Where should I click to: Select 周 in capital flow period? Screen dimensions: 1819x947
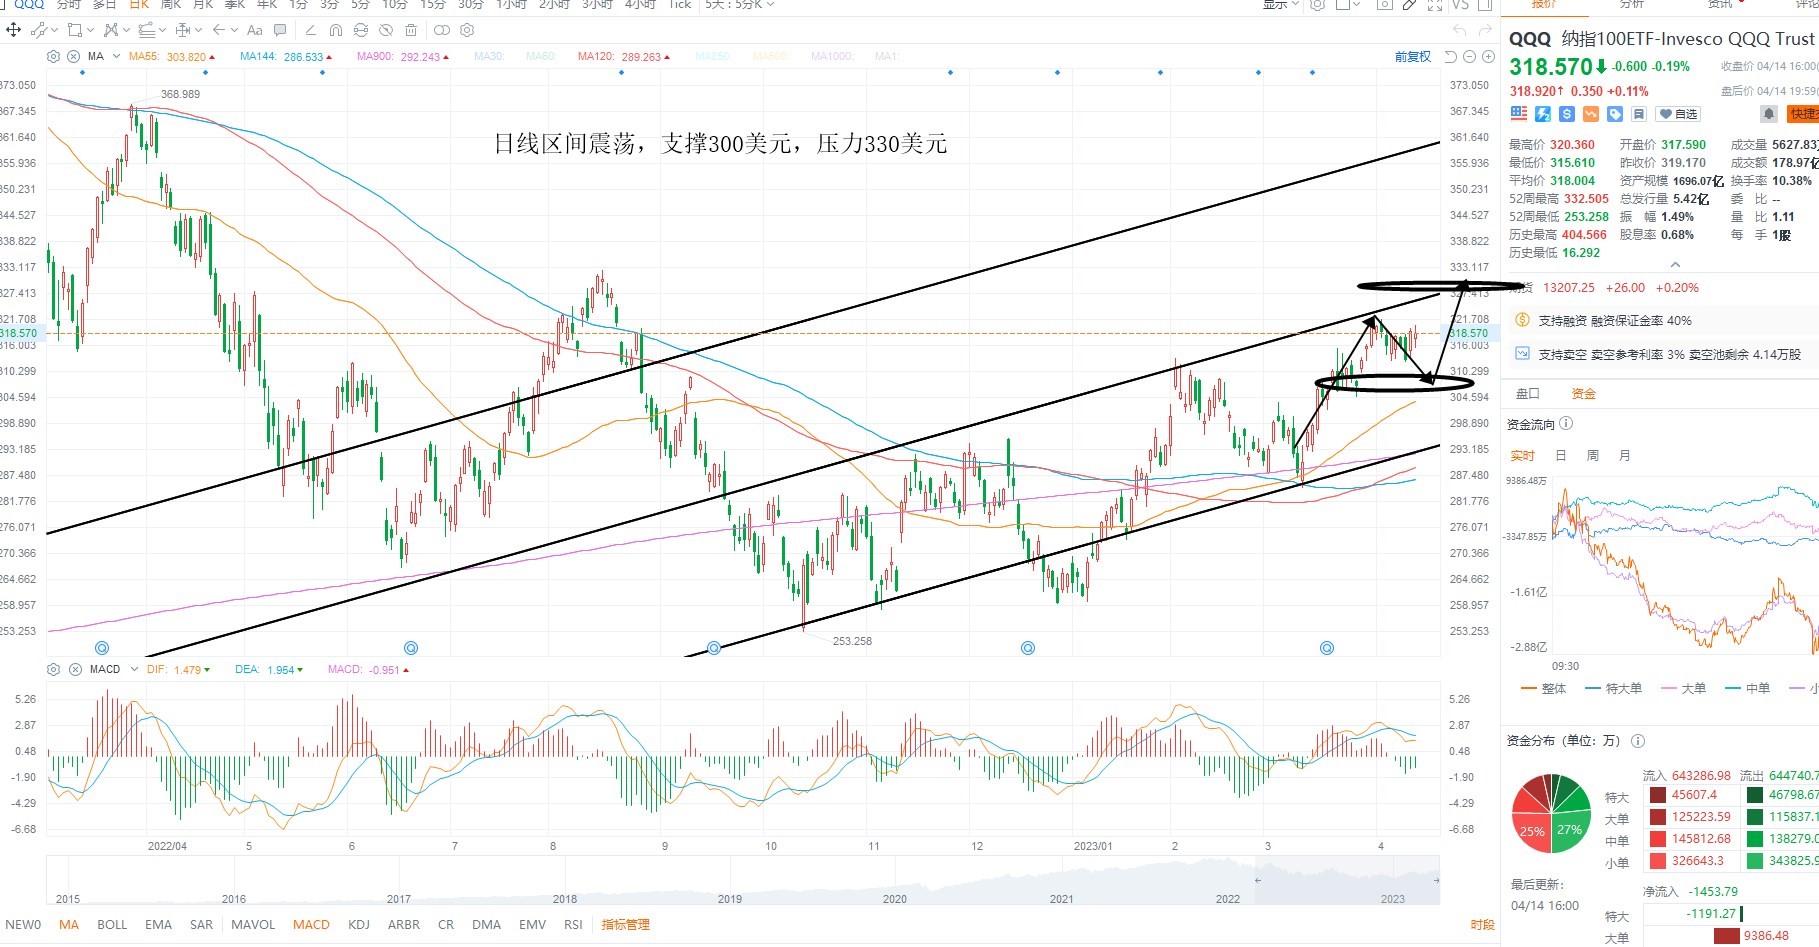[1592, 456]
